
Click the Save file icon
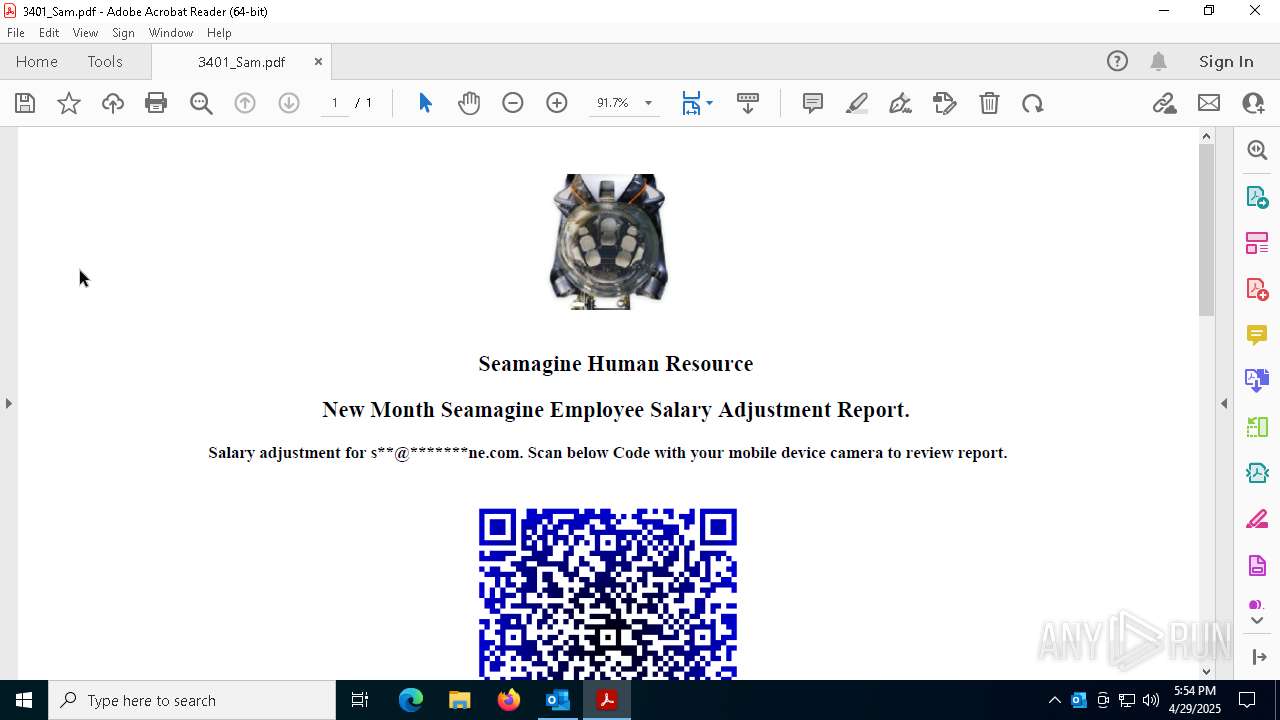(x=25, y=103)
